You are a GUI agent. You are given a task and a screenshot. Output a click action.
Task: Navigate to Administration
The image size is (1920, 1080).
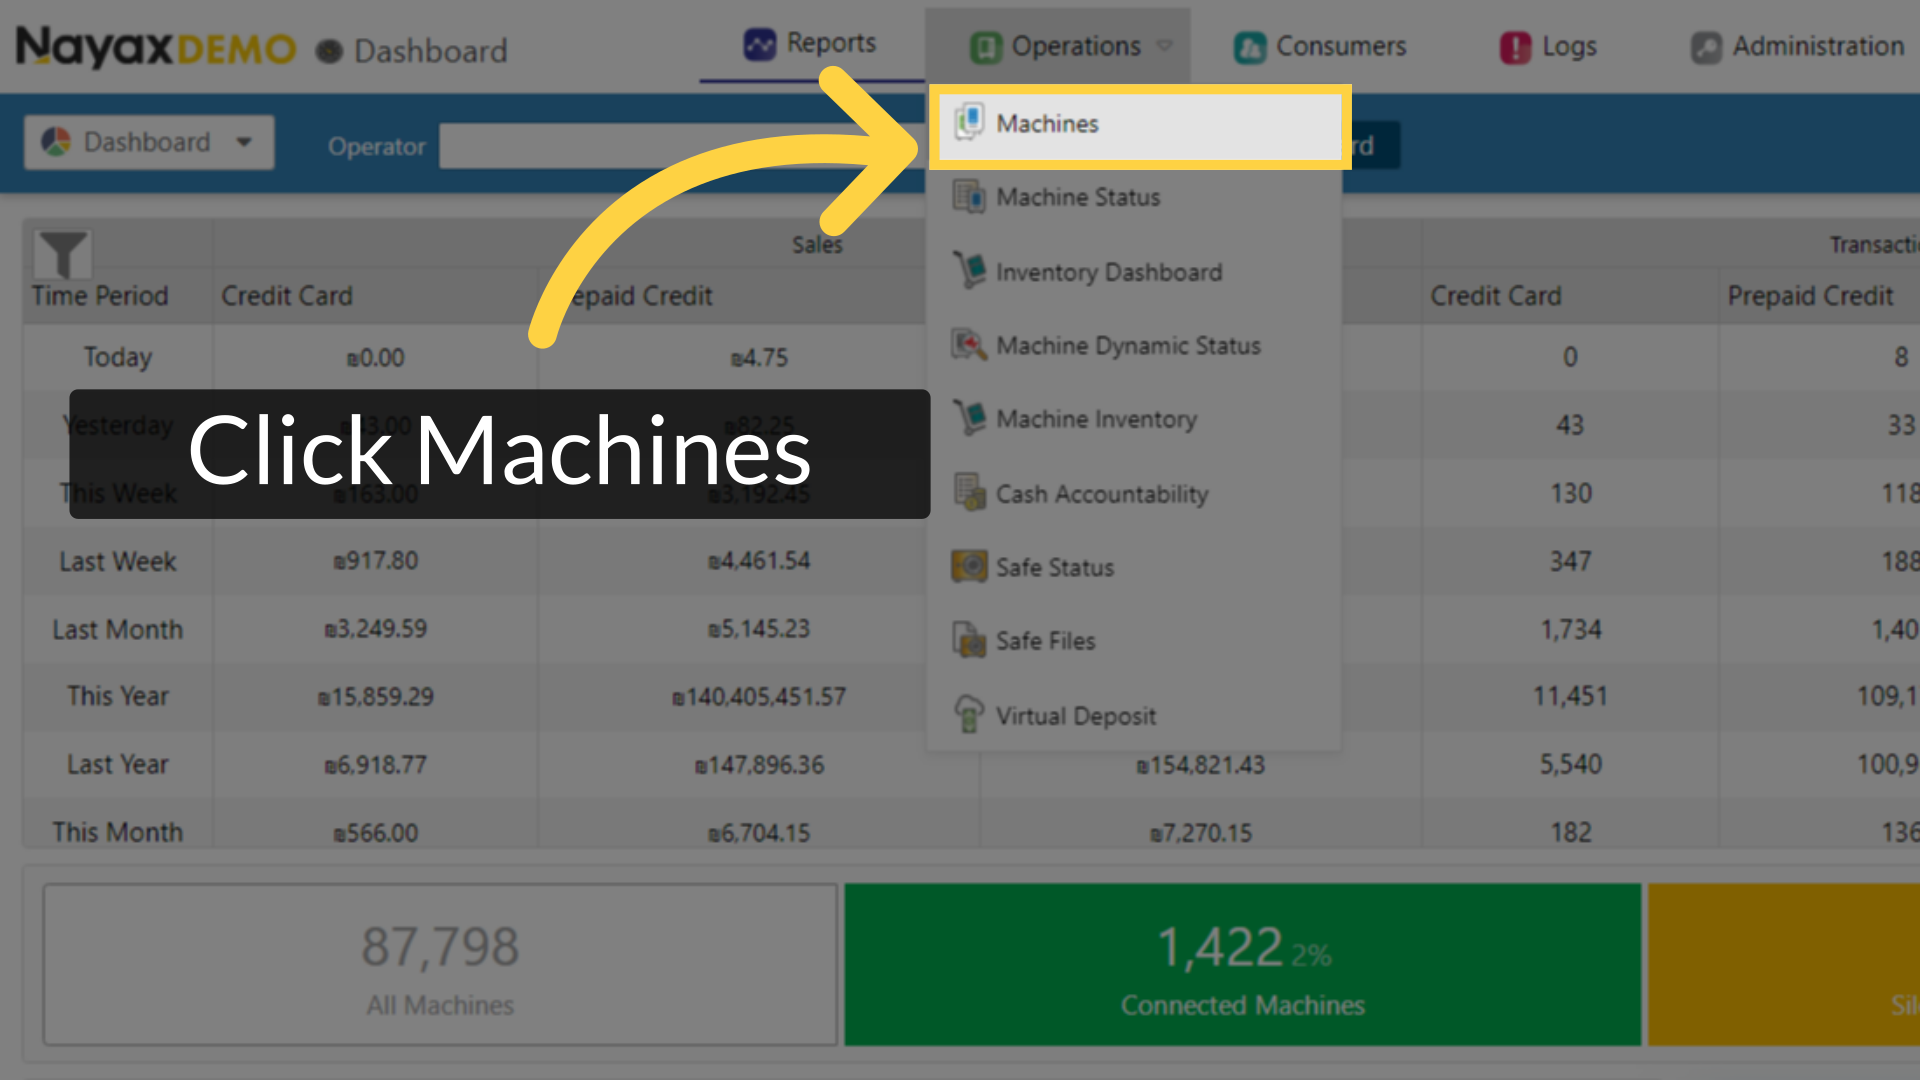(1793, 46)
